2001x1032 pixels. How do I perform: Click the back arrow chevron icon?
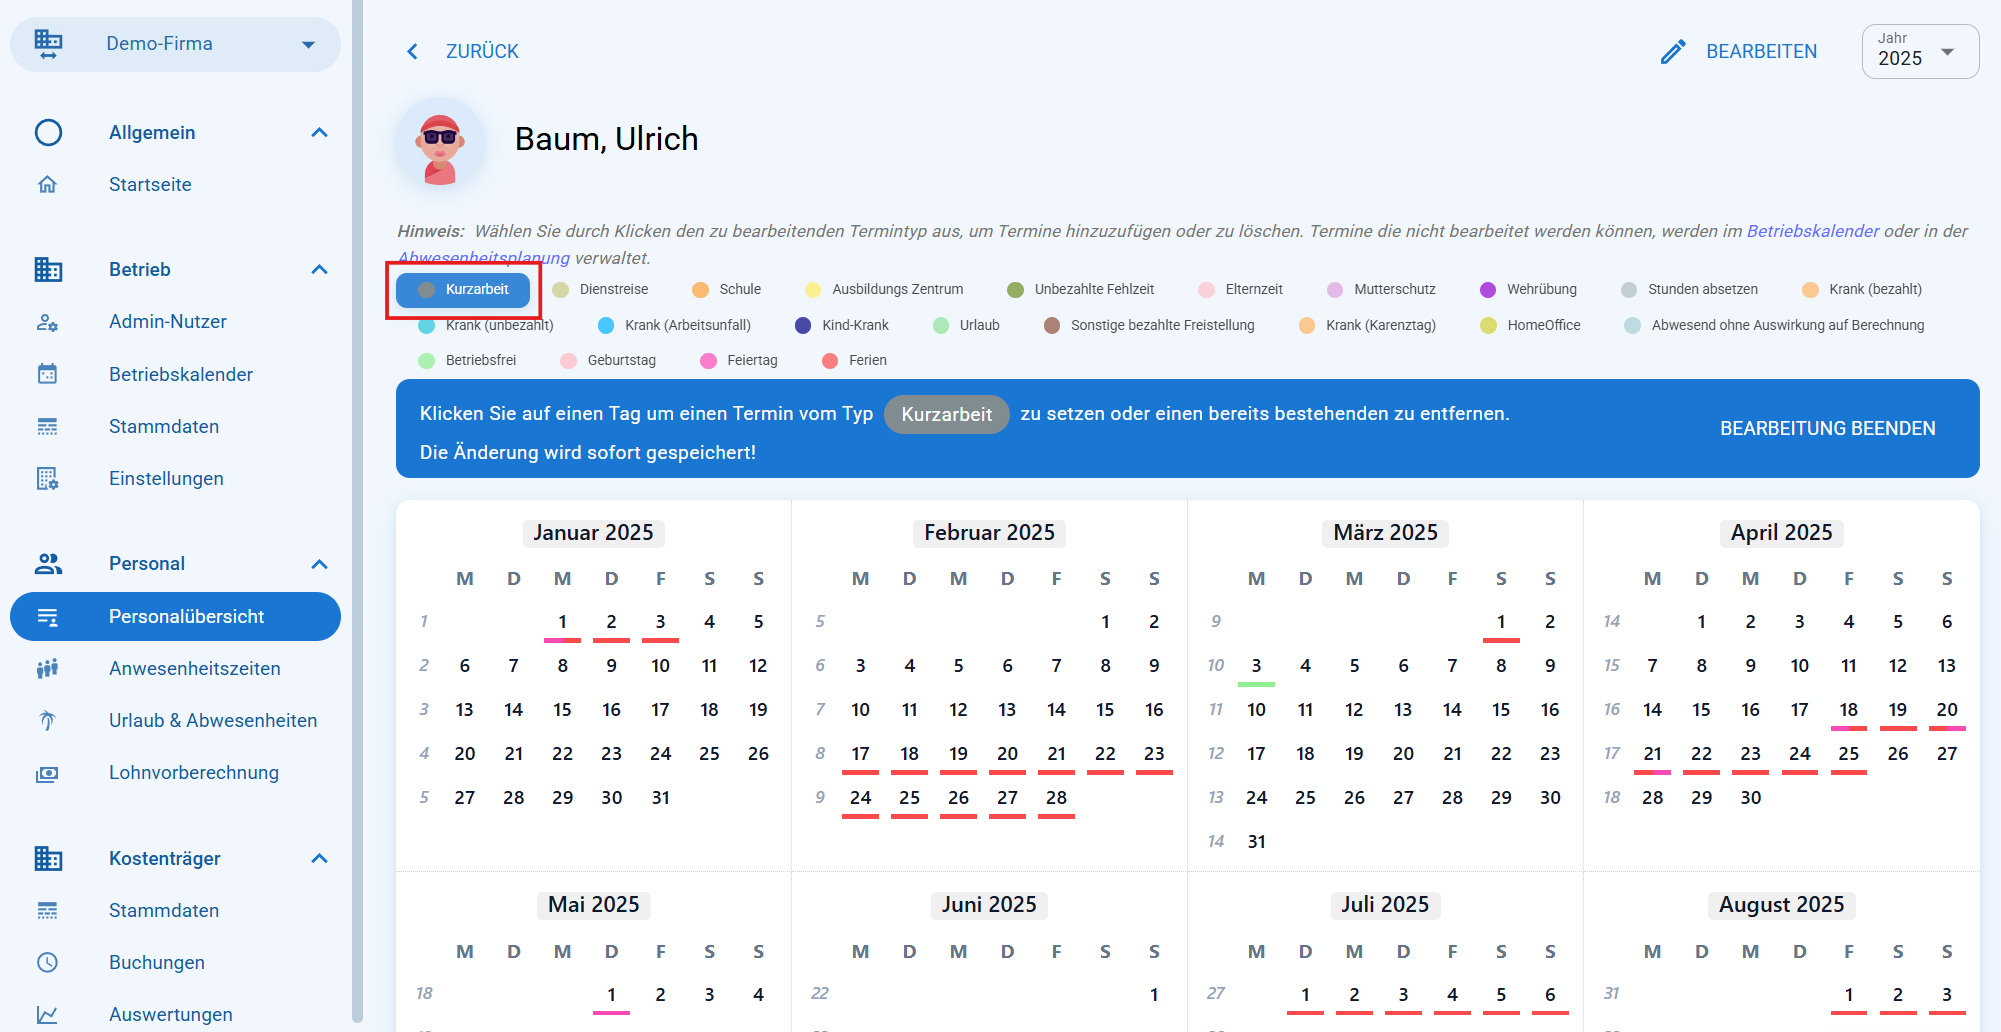tap(412, 51)
